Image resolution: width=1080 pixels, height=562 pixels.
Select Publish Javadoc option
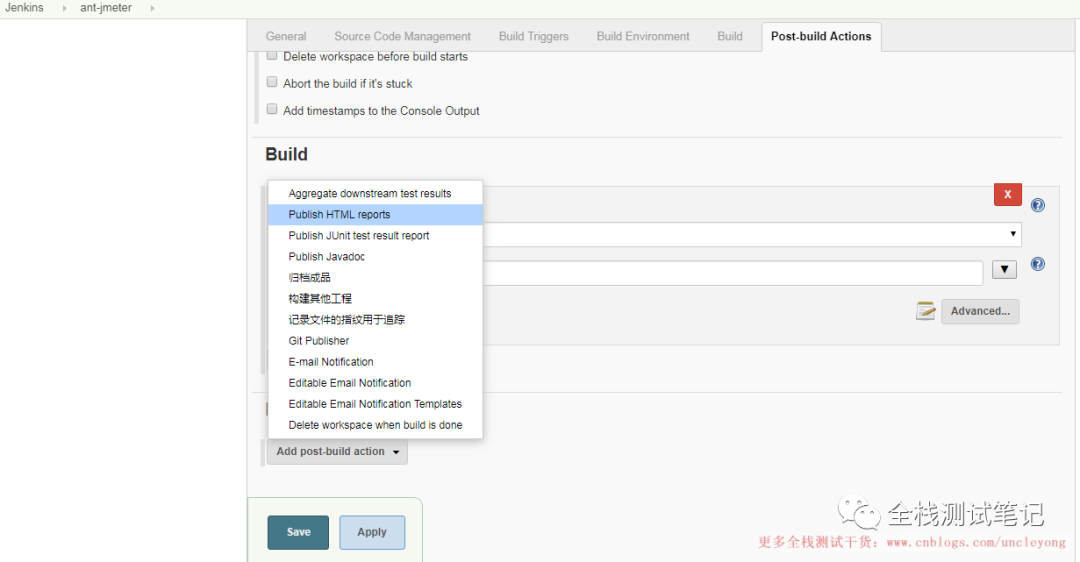[x=375, y=257]
